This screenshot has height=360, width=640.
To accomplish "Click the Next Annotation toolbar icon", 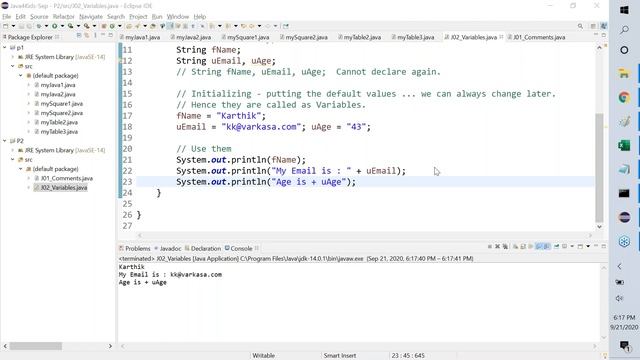I will pyautogui.click(x=212, y=26).
